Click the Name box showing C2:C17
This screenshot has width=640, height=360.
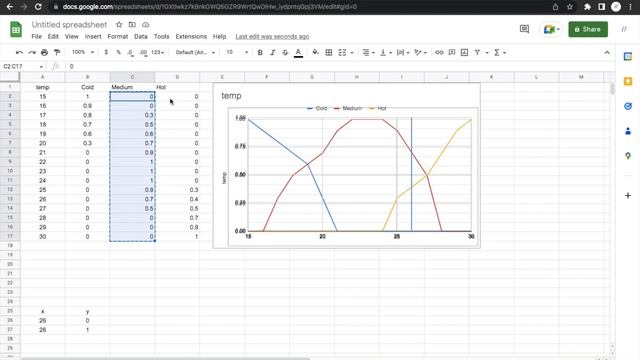[x=23, y=66]
